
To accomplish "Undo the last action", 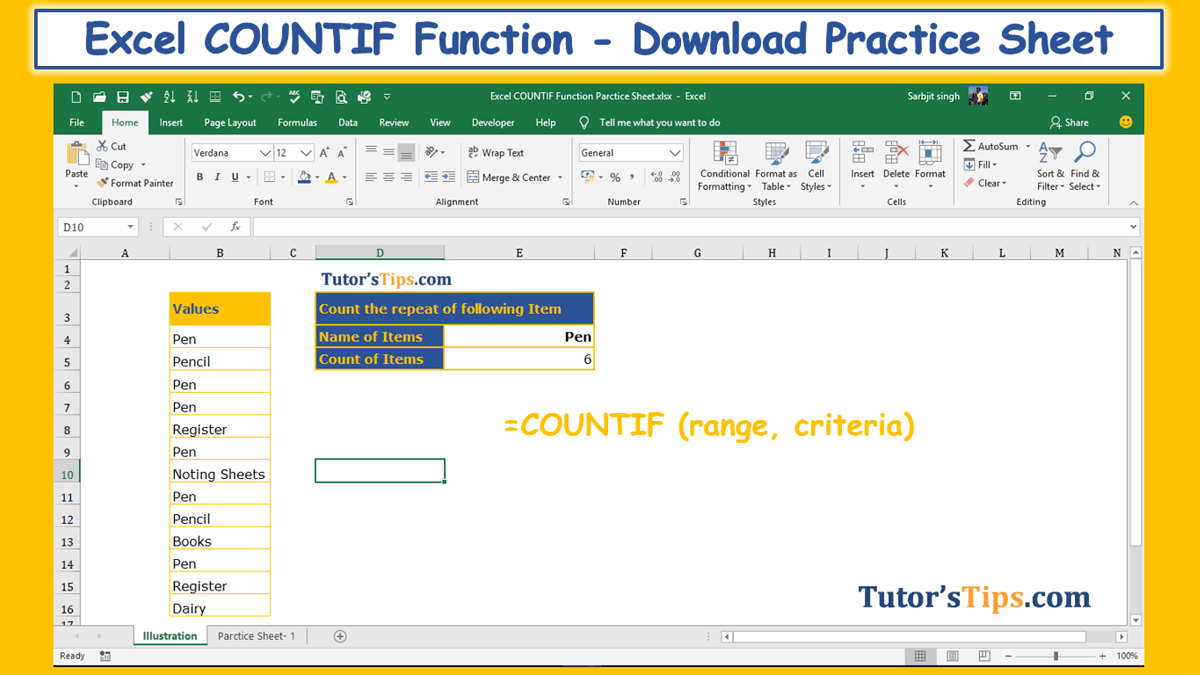I will tap(238, 97).
